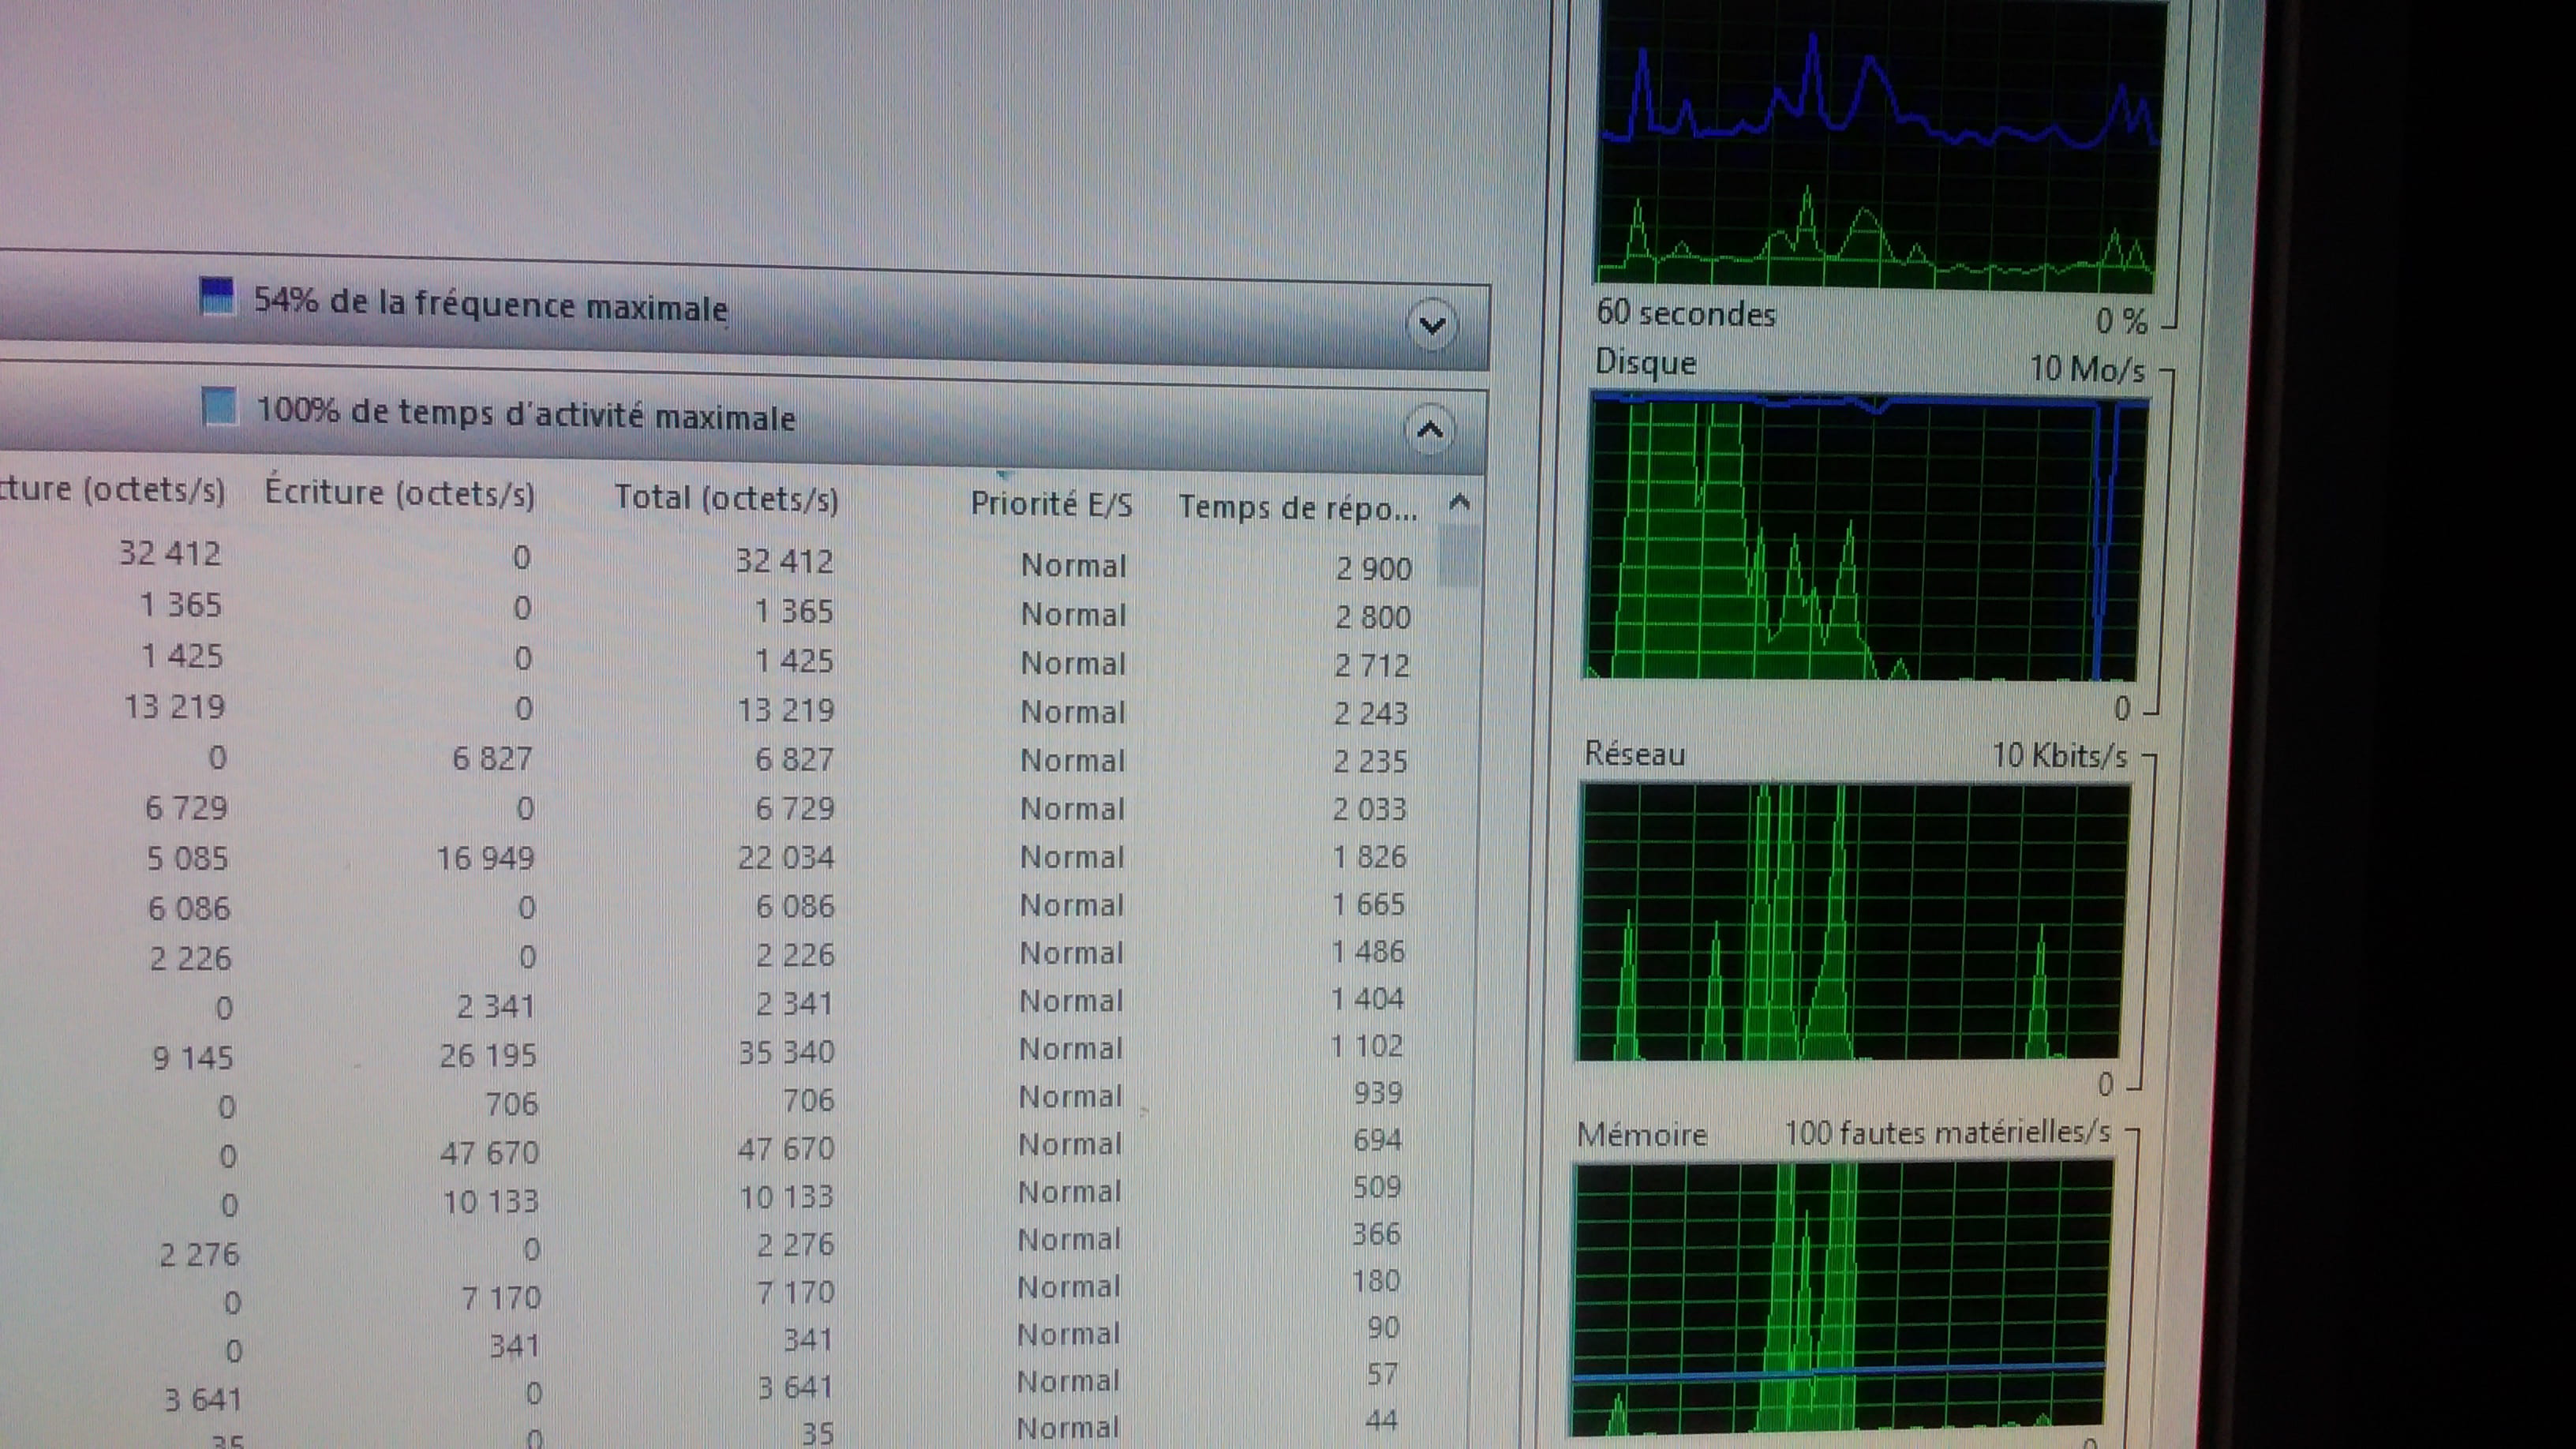Click 9 145 in the Lecture column
2576x1449 pixels.
click(192, 1058)
